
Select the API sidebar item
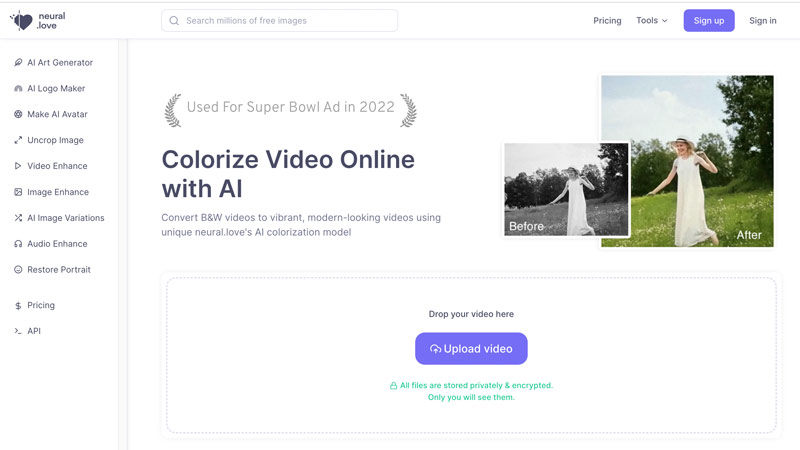tap(34, 331)
